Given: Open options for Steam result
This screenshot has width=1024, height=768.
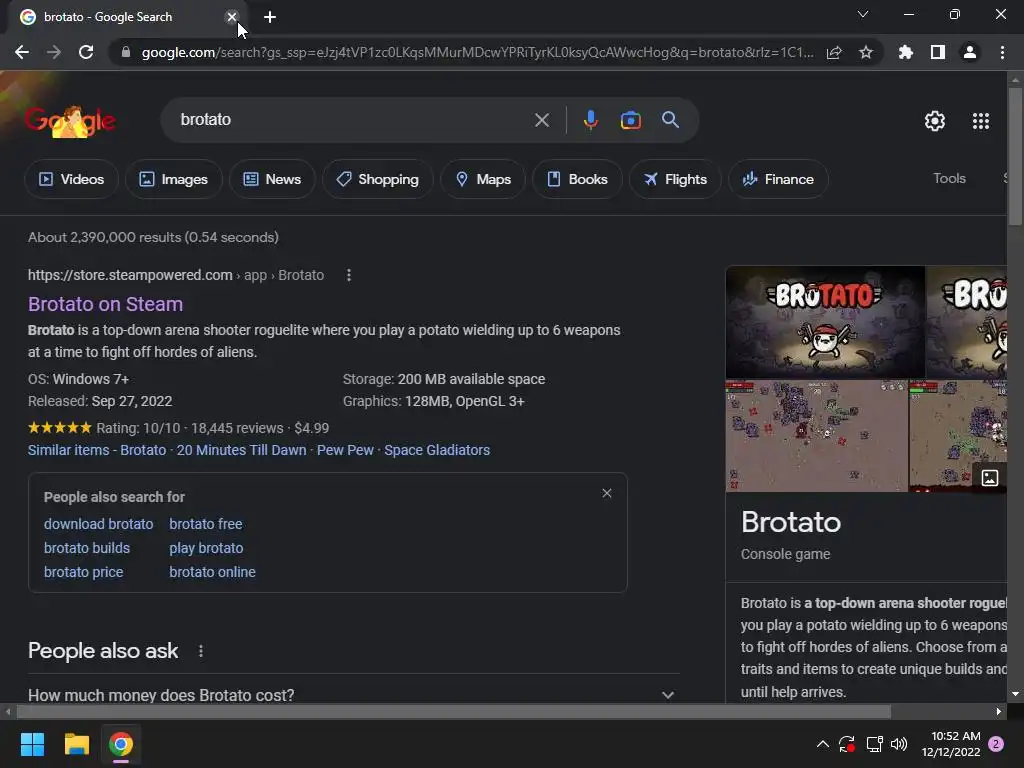Looking at the screenshot, I should 349,276.
